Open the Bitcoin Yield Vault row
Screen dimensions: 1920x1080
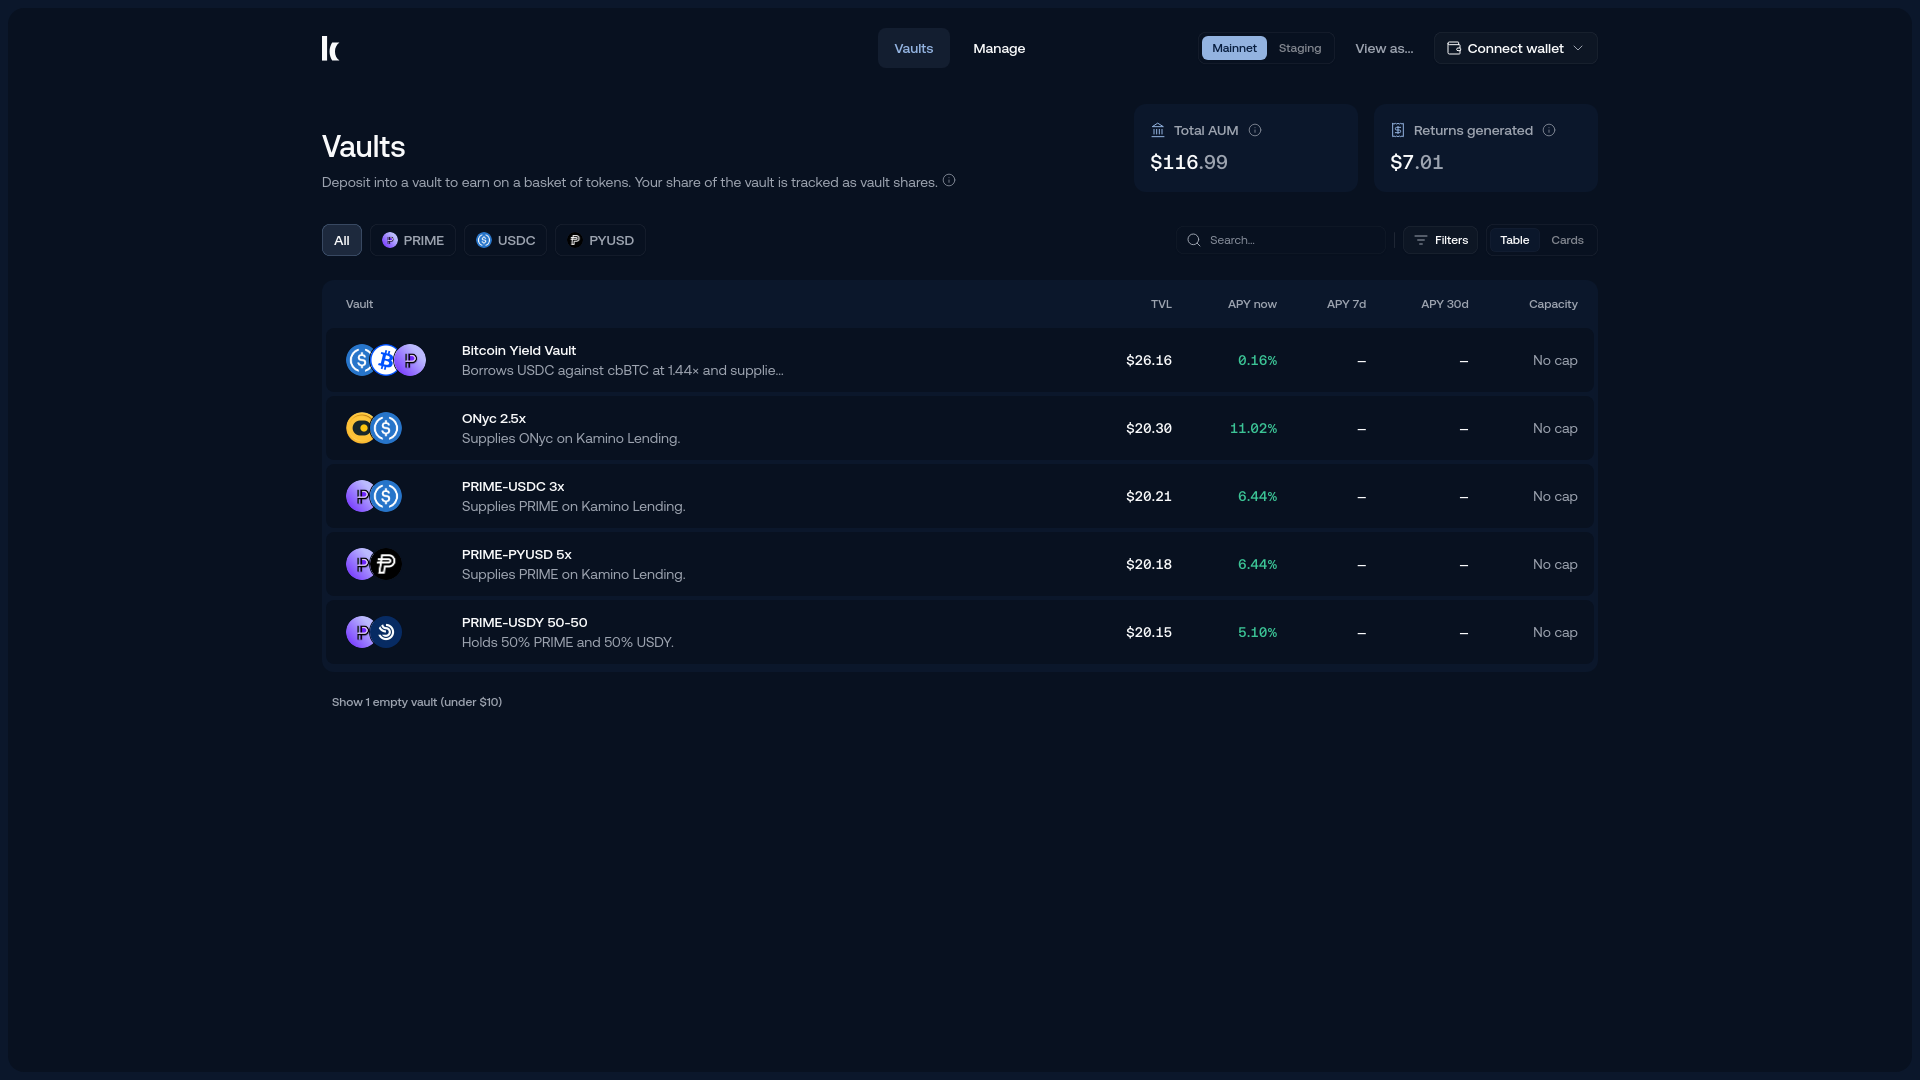[960, 360]
